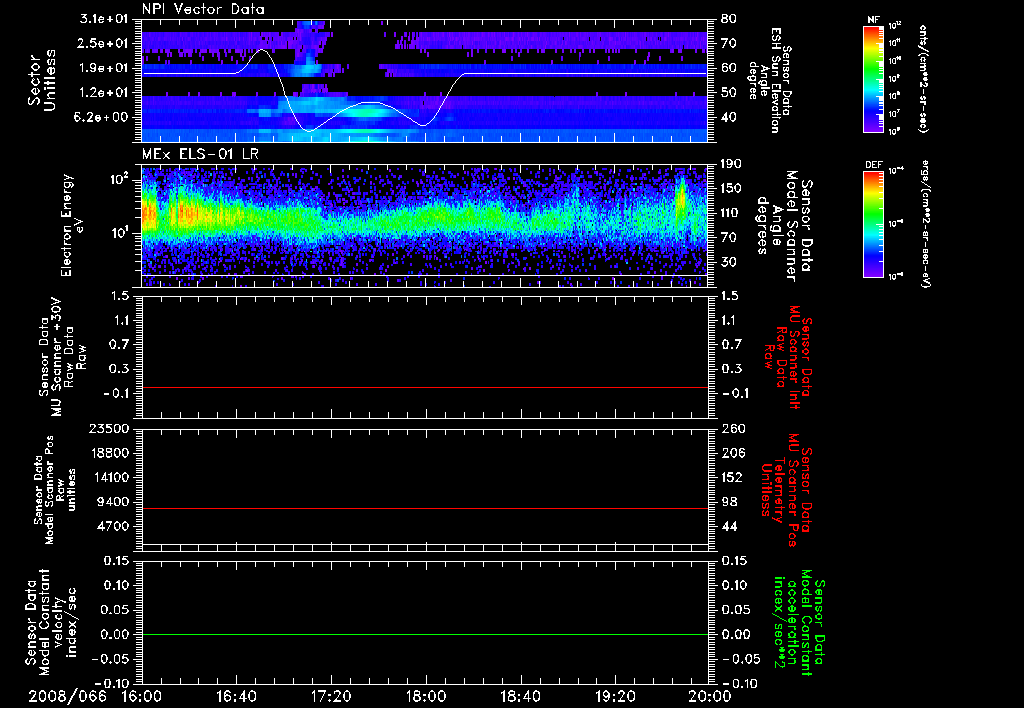Click the 19:20 time axis label
The width and height of the screenshot is (1024, 708).
[615, 696]
